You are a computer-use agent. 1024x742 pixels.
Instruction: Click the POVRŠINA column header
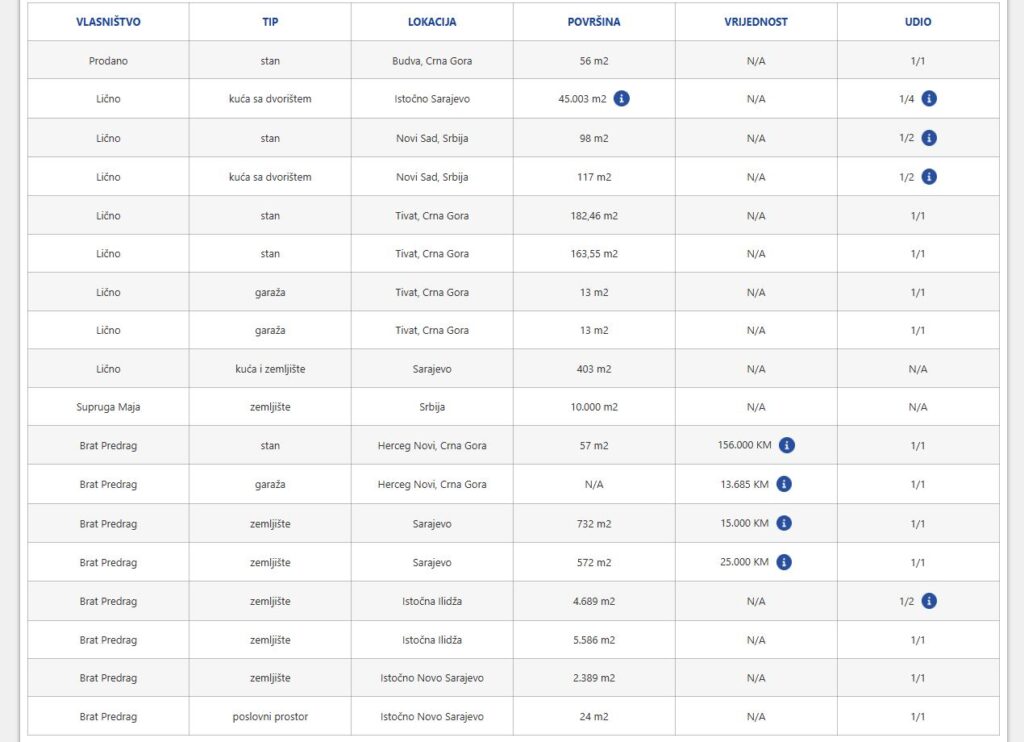pos(594,22)
